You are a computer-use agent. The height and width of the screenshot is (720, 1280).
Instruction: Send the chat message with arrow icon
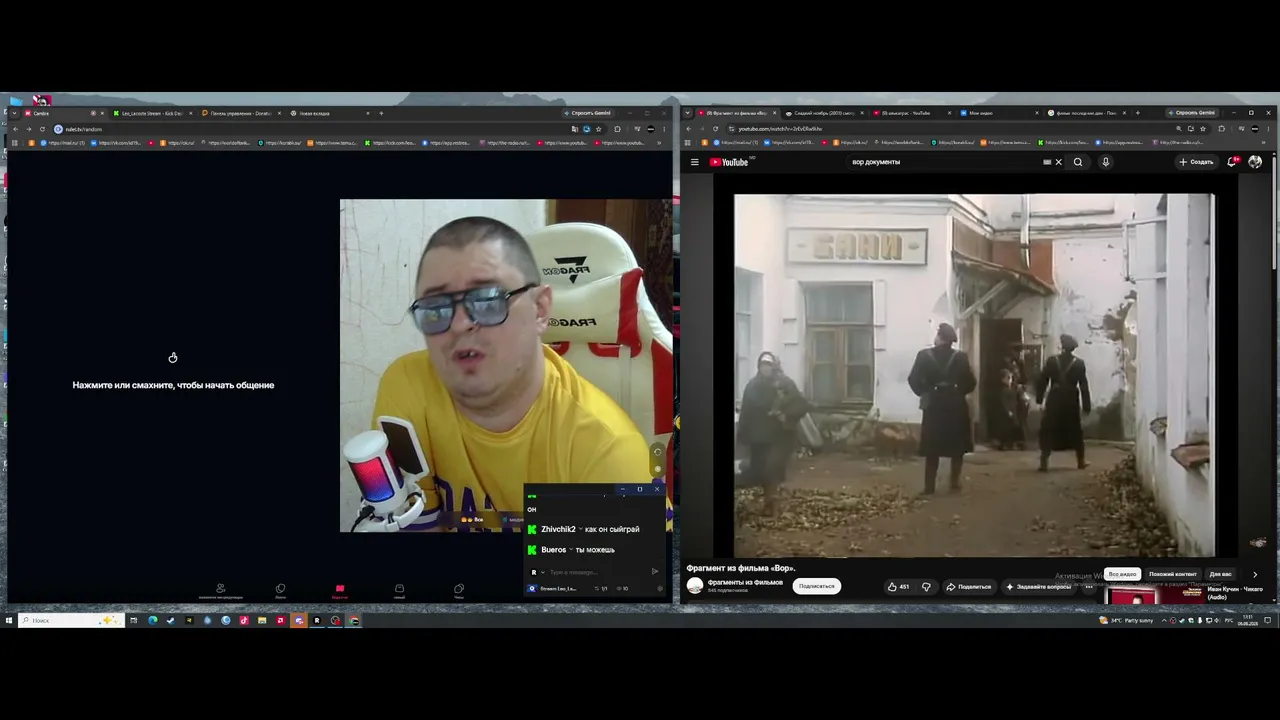[655, 572]
